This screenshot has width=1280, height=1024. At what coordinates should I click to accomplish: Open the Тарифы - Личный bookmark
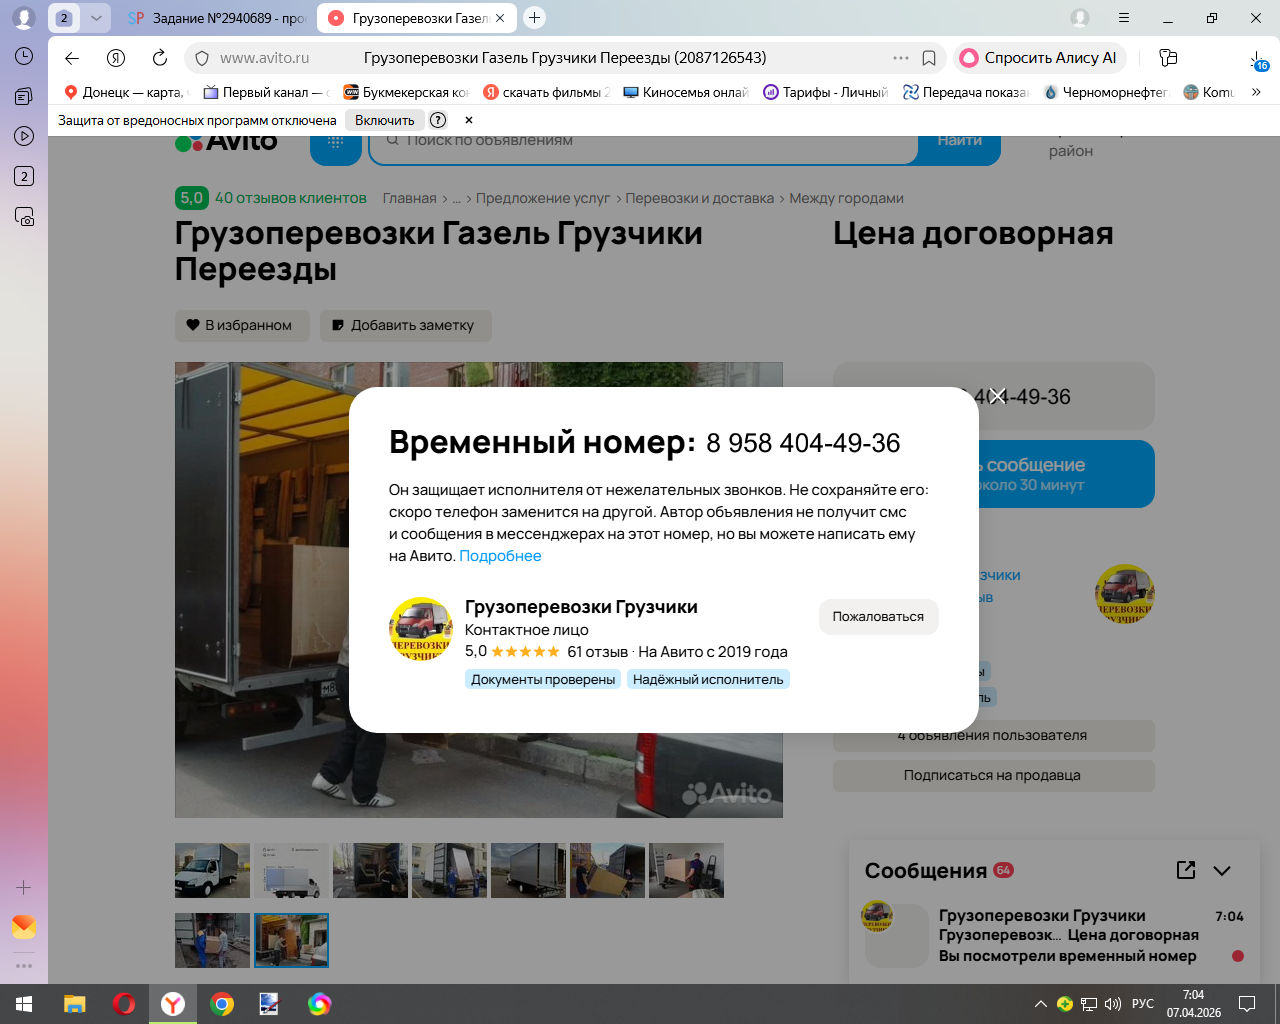826,92
